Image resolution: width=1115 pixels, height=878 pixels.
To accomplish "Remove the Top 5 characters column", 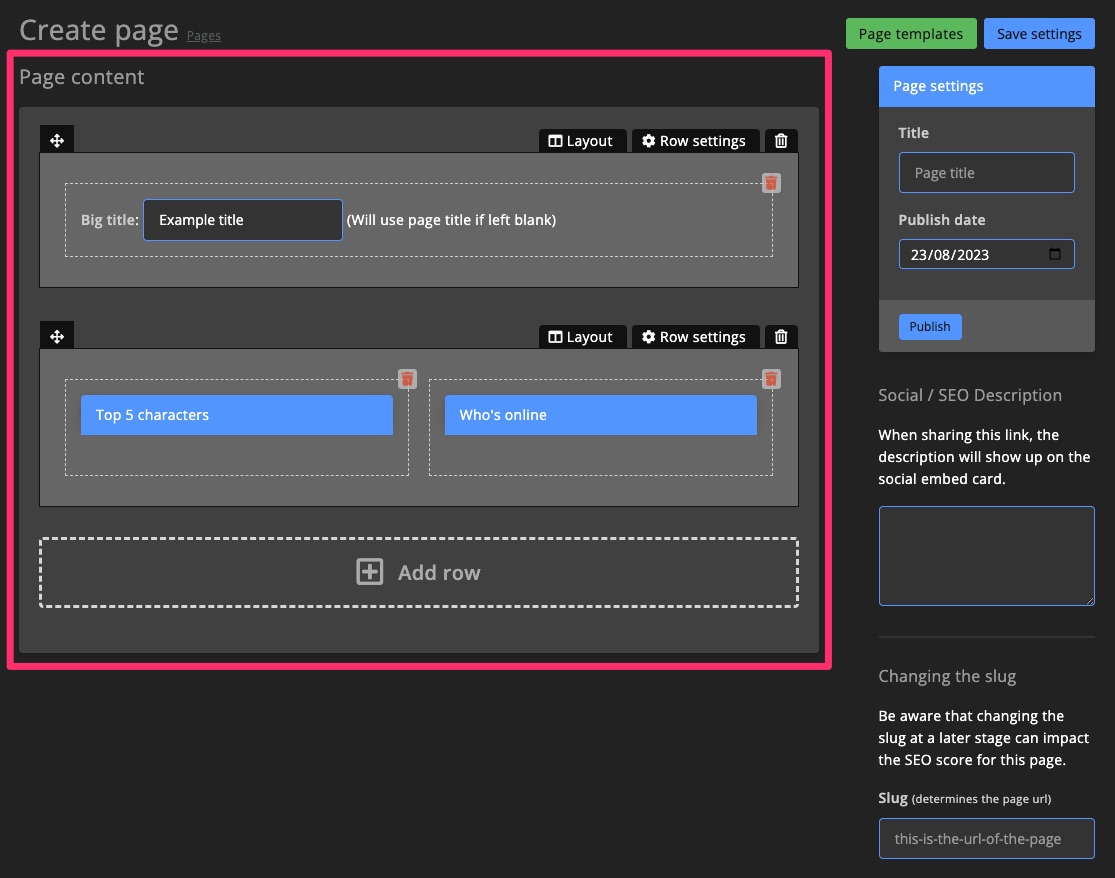I will 407,379.
